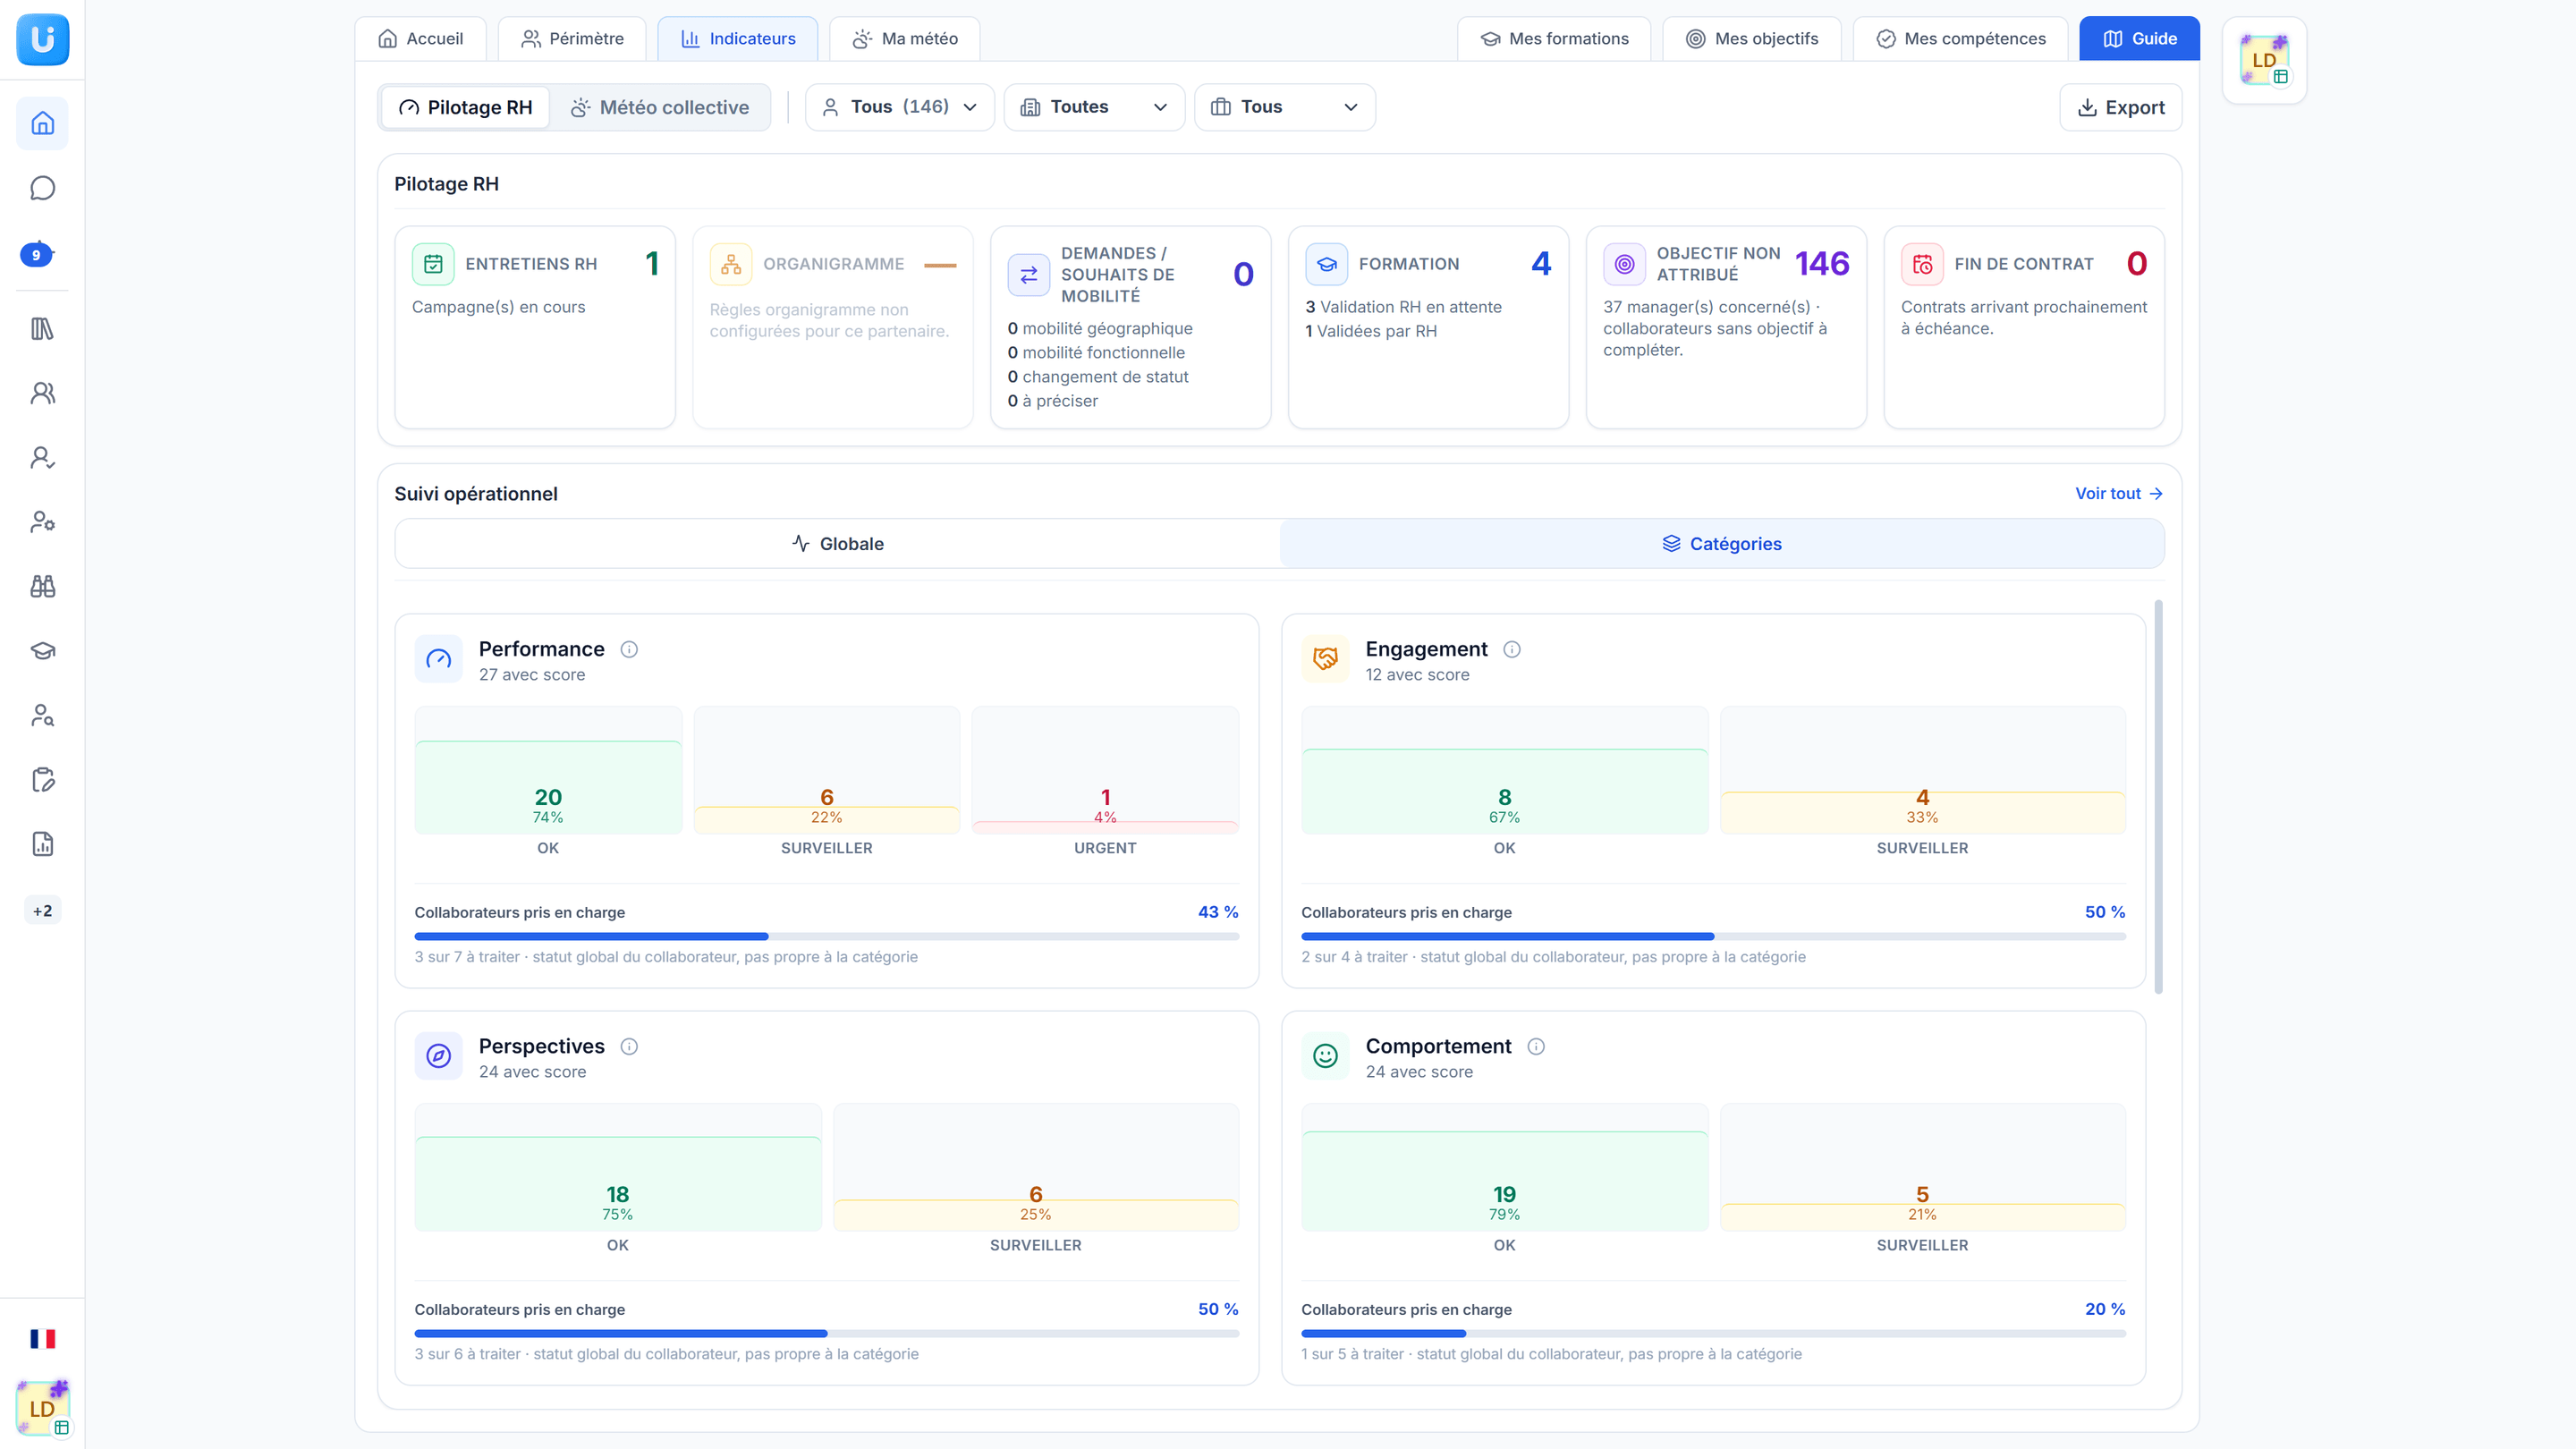Screen dimensions: 2576x1449
Task: Follow the Voir tout link
Action: (2119, 493)
